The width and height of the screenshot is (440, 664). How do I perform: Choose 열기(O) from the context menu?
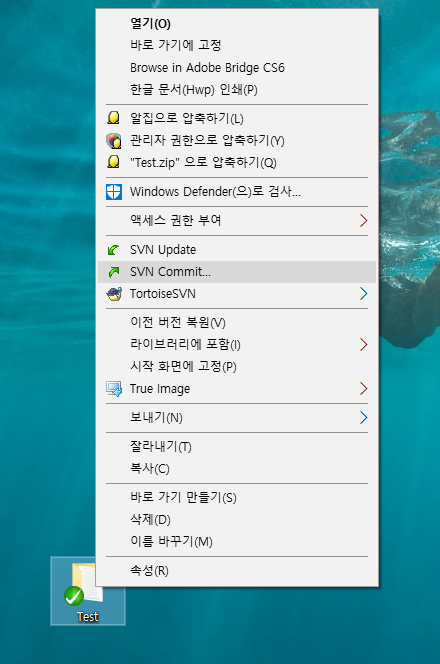point(237,23)
